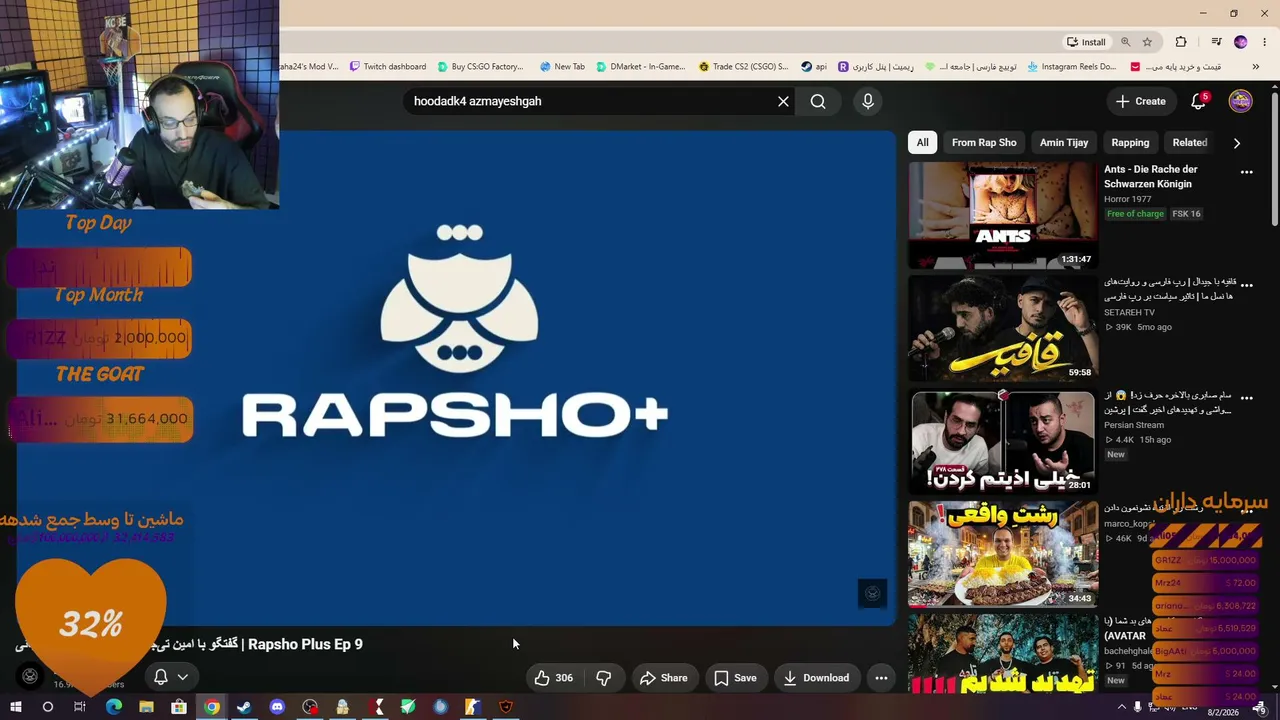Open Task View on the taskbar
1280x720 pixels.
pyautogui.click(x=80, y=707)
